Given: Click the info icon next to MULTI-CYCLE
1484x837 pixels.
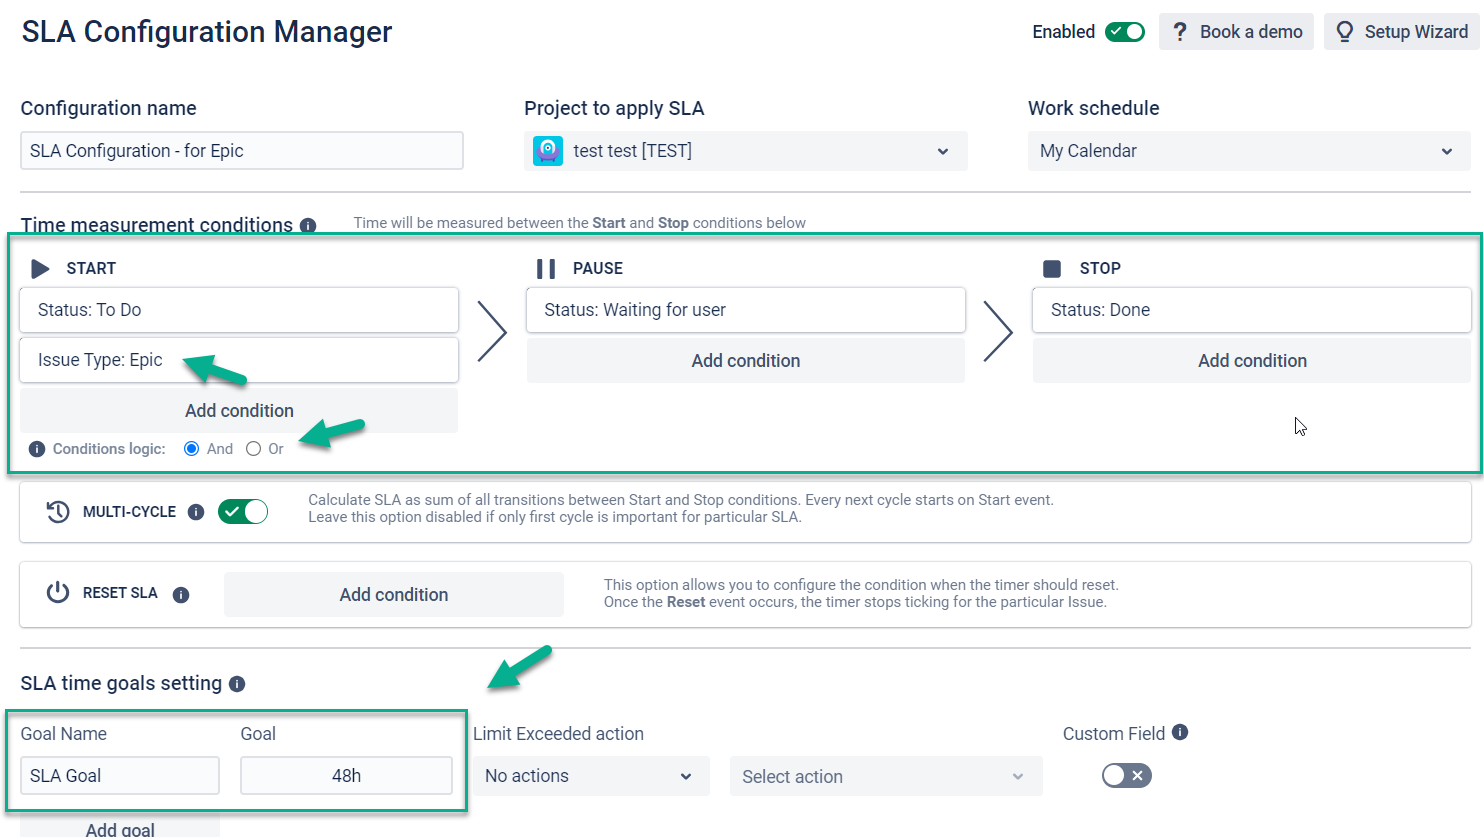Looking at the screenshot, I should [196, 512].
